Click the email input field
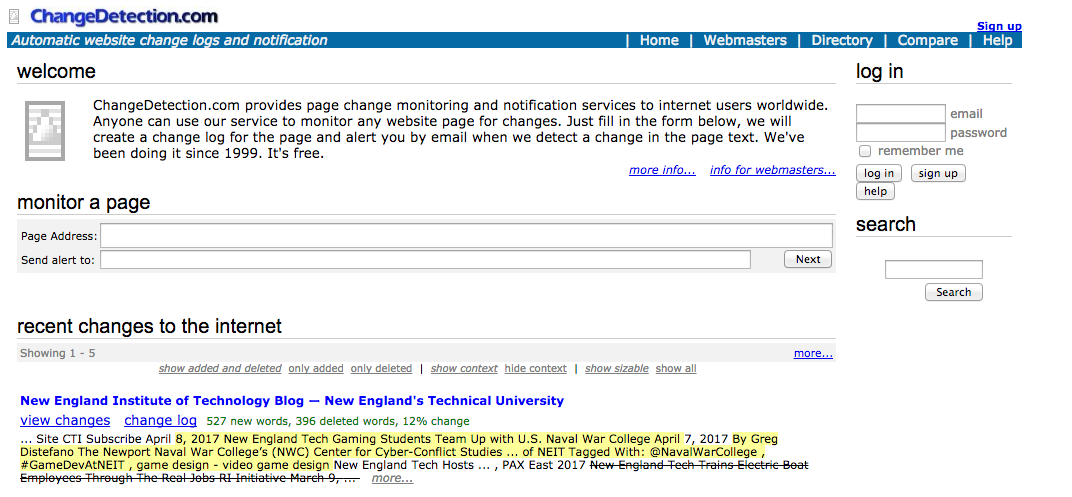This screenshot has height=497, width=1072. (x=900, y=113)
